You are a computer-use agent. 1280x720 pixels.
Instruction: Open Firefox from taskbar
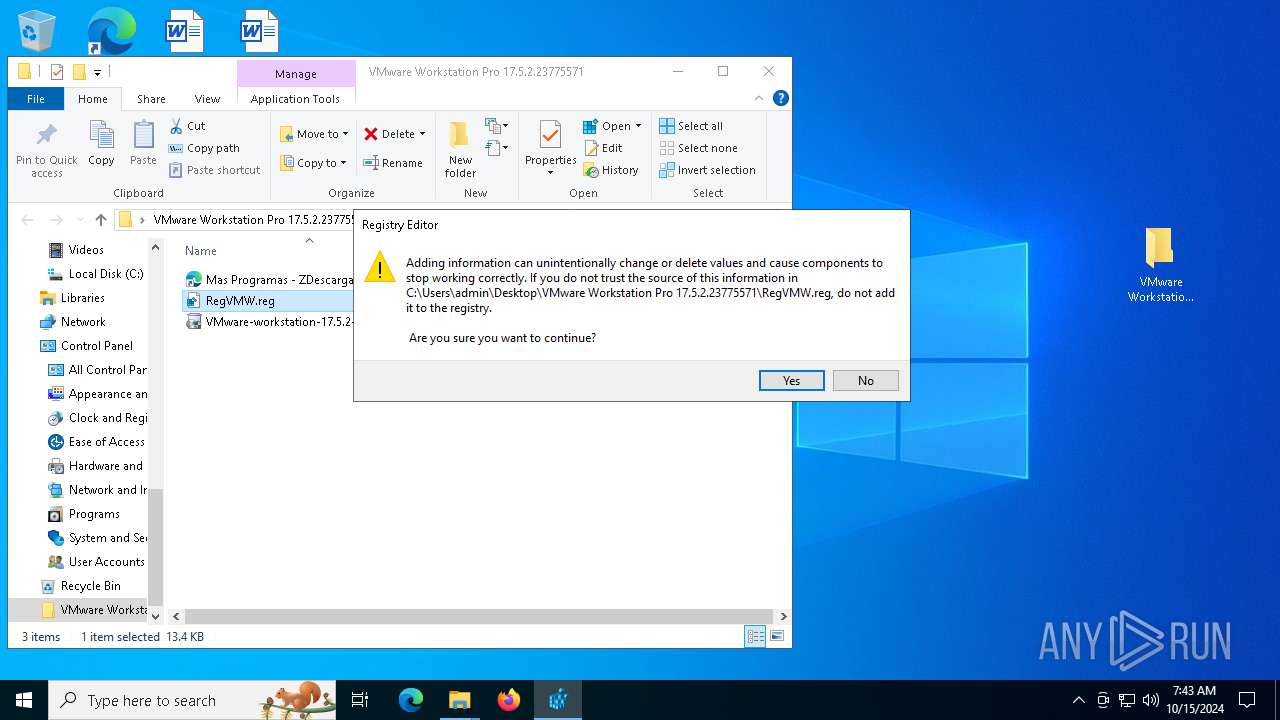[509, 700]
